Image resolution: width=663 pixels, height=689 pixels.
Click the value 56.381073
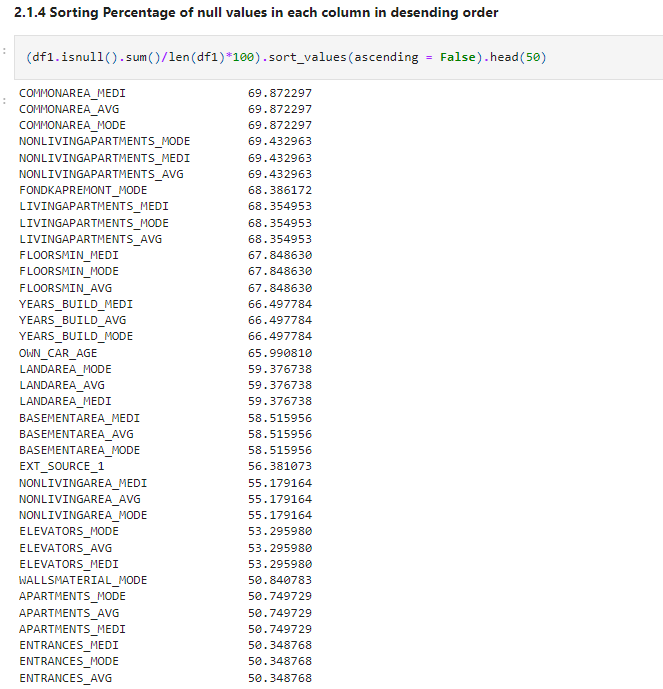pyautogui.click(x=280, y=466)
